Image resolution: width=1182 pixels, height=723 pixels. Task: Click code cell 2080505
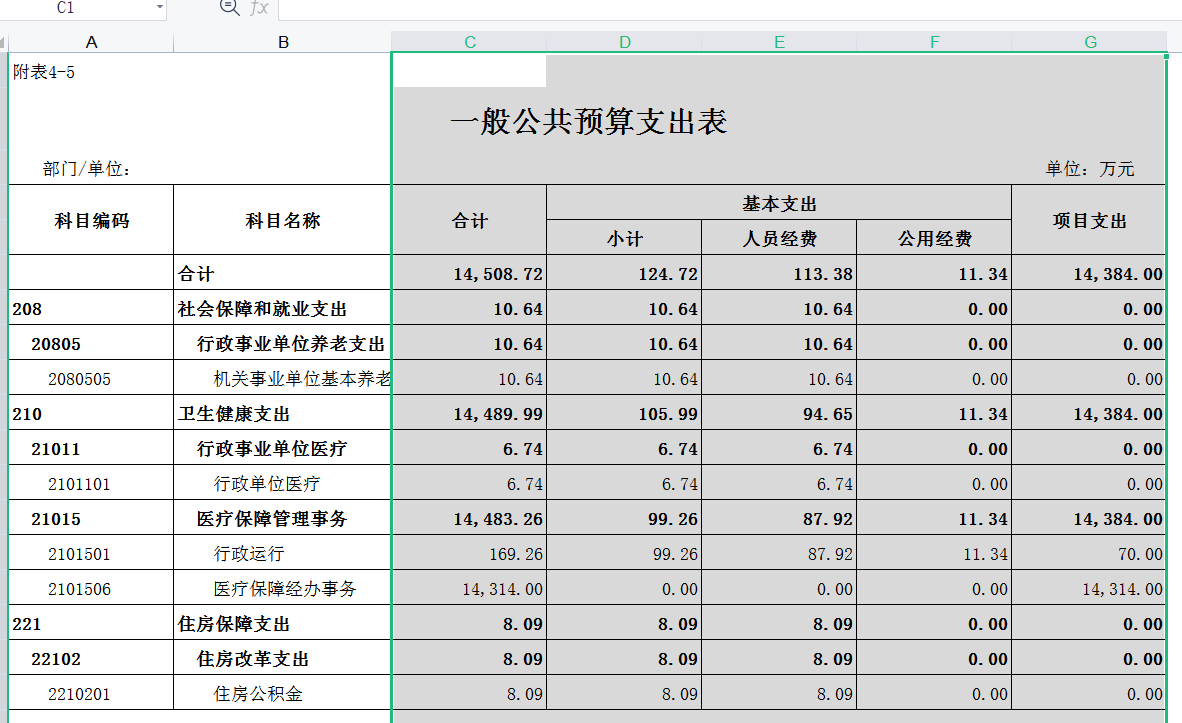(91, 378)
